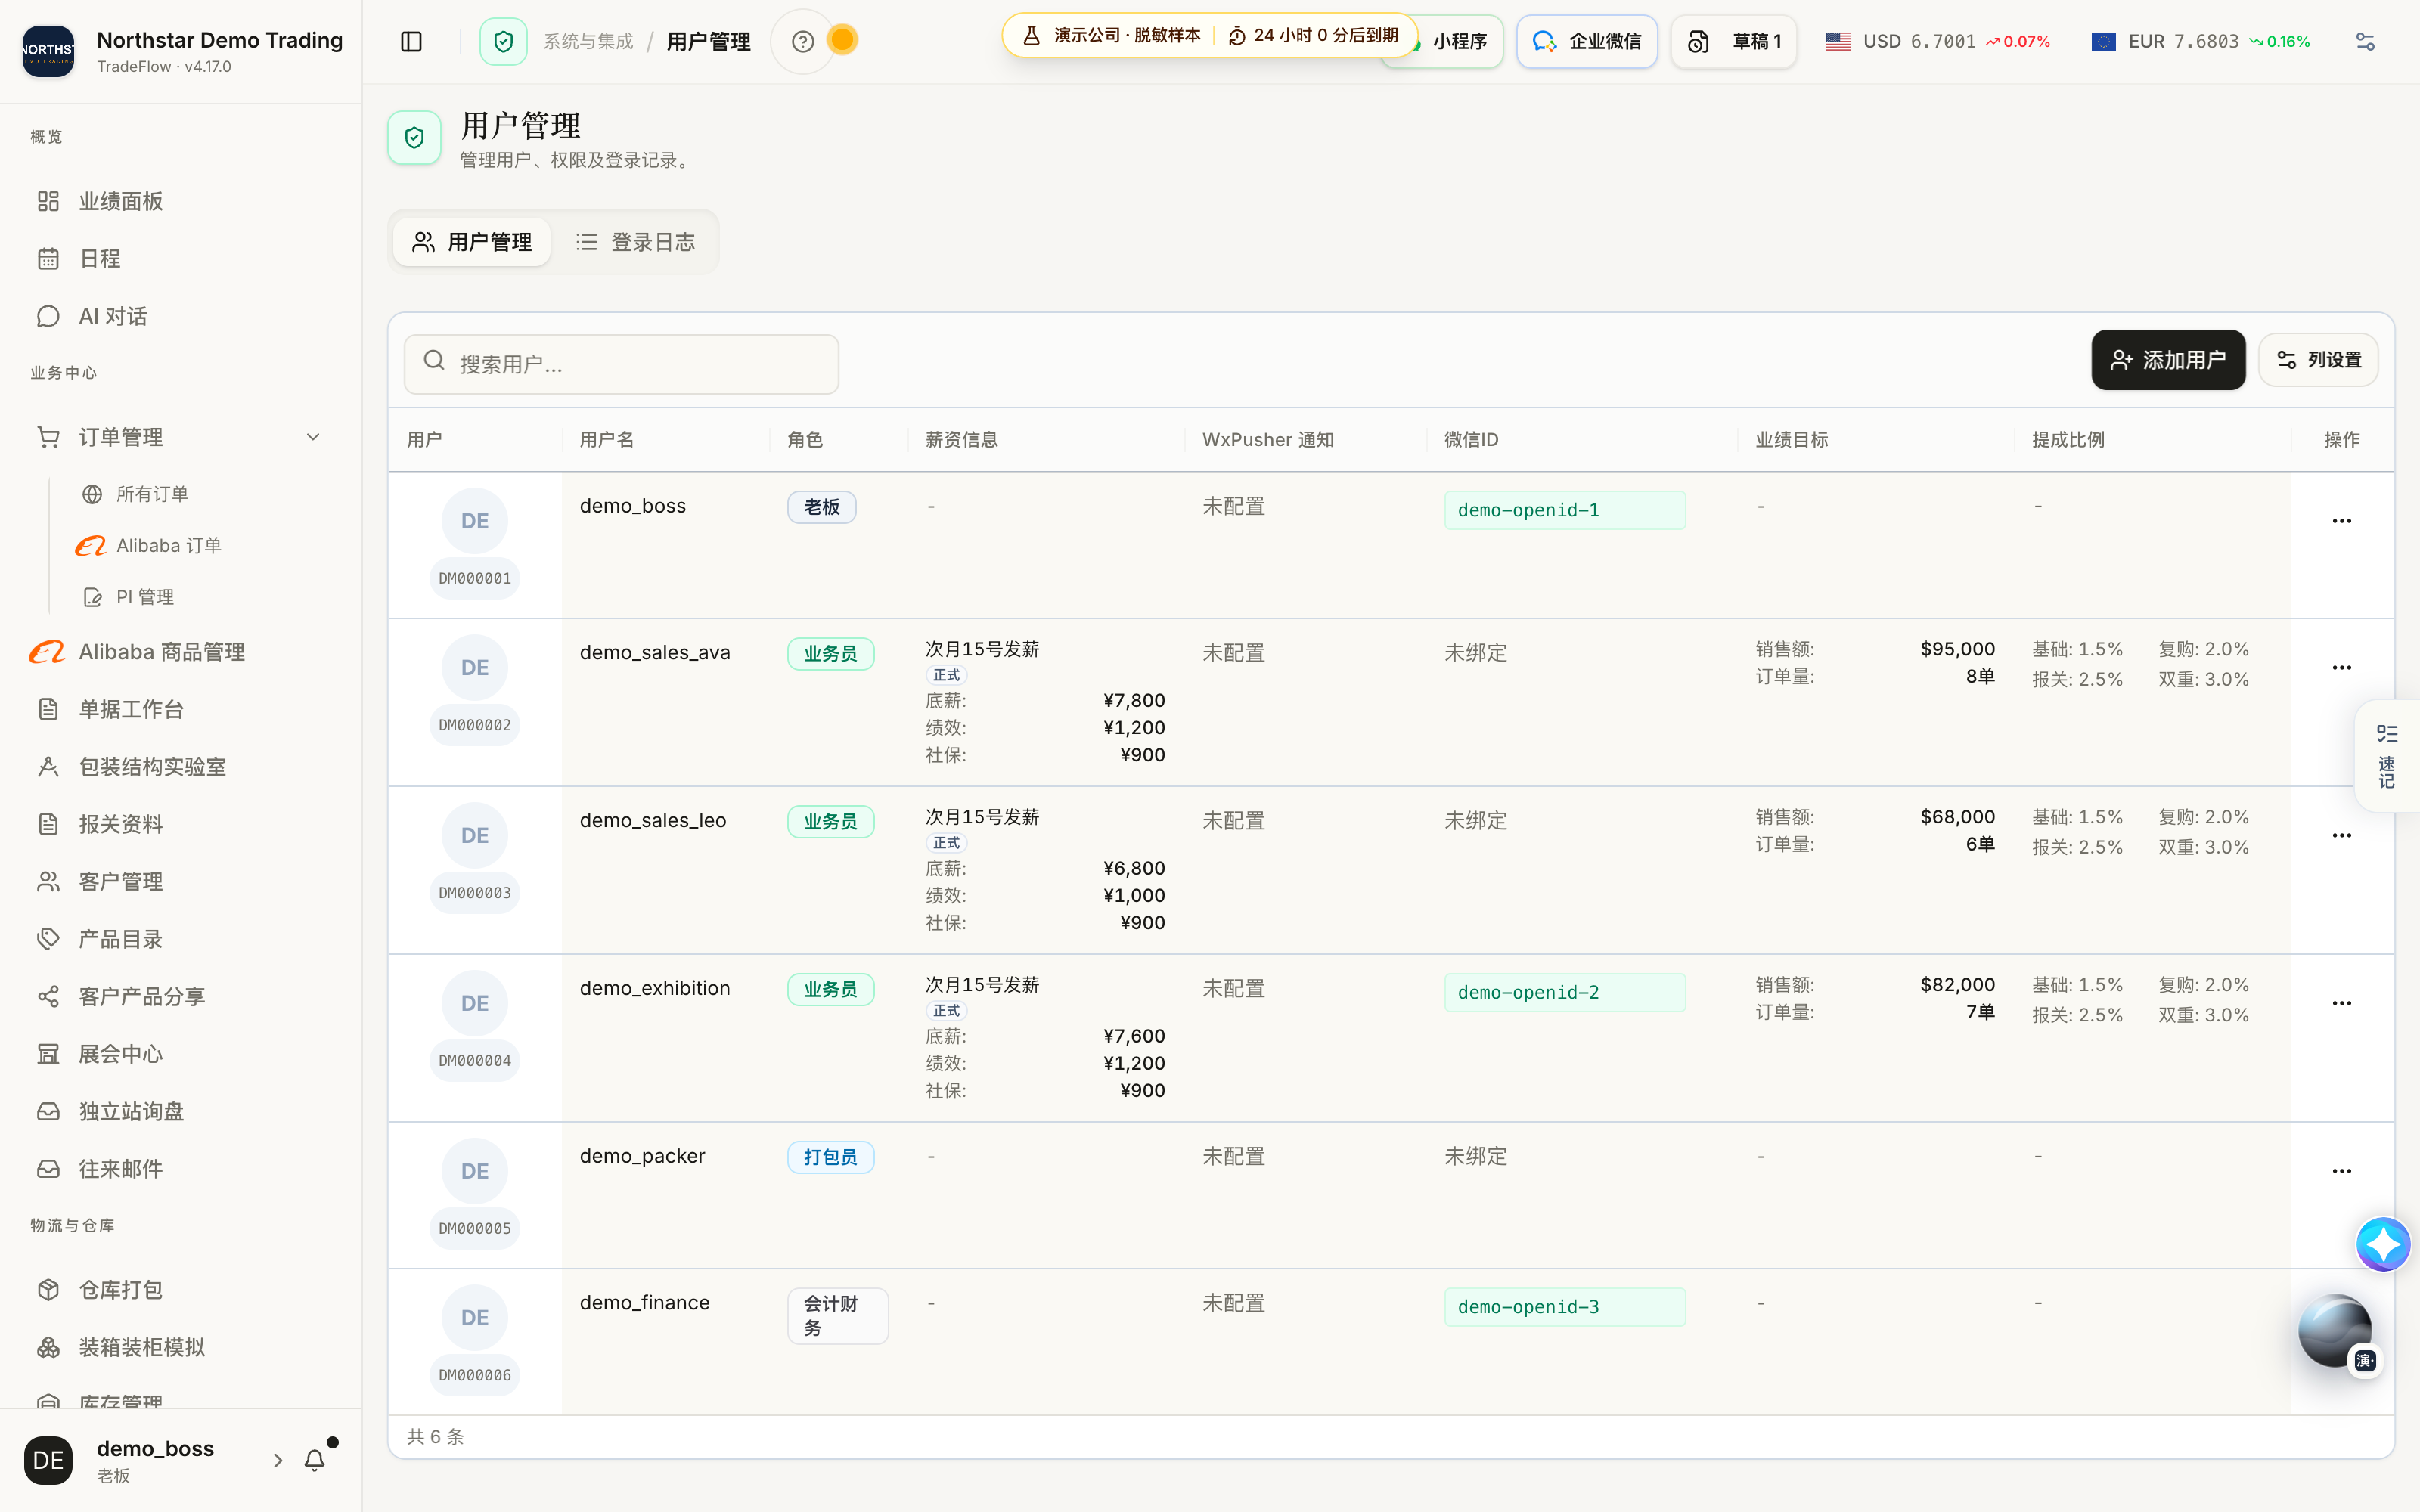This screenshot has width=2420, height=1512.
Task: Click the demo-openid-2 WeChat ID field
Action: 1565,992
